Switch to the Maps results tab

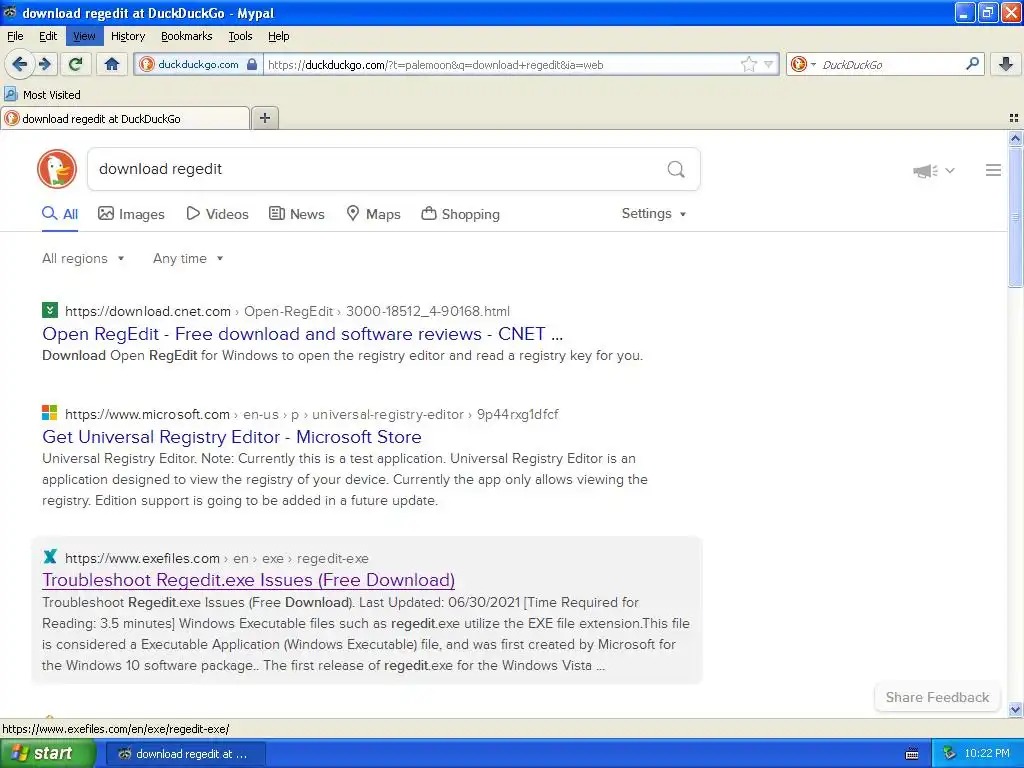click(x=373, y=214)
